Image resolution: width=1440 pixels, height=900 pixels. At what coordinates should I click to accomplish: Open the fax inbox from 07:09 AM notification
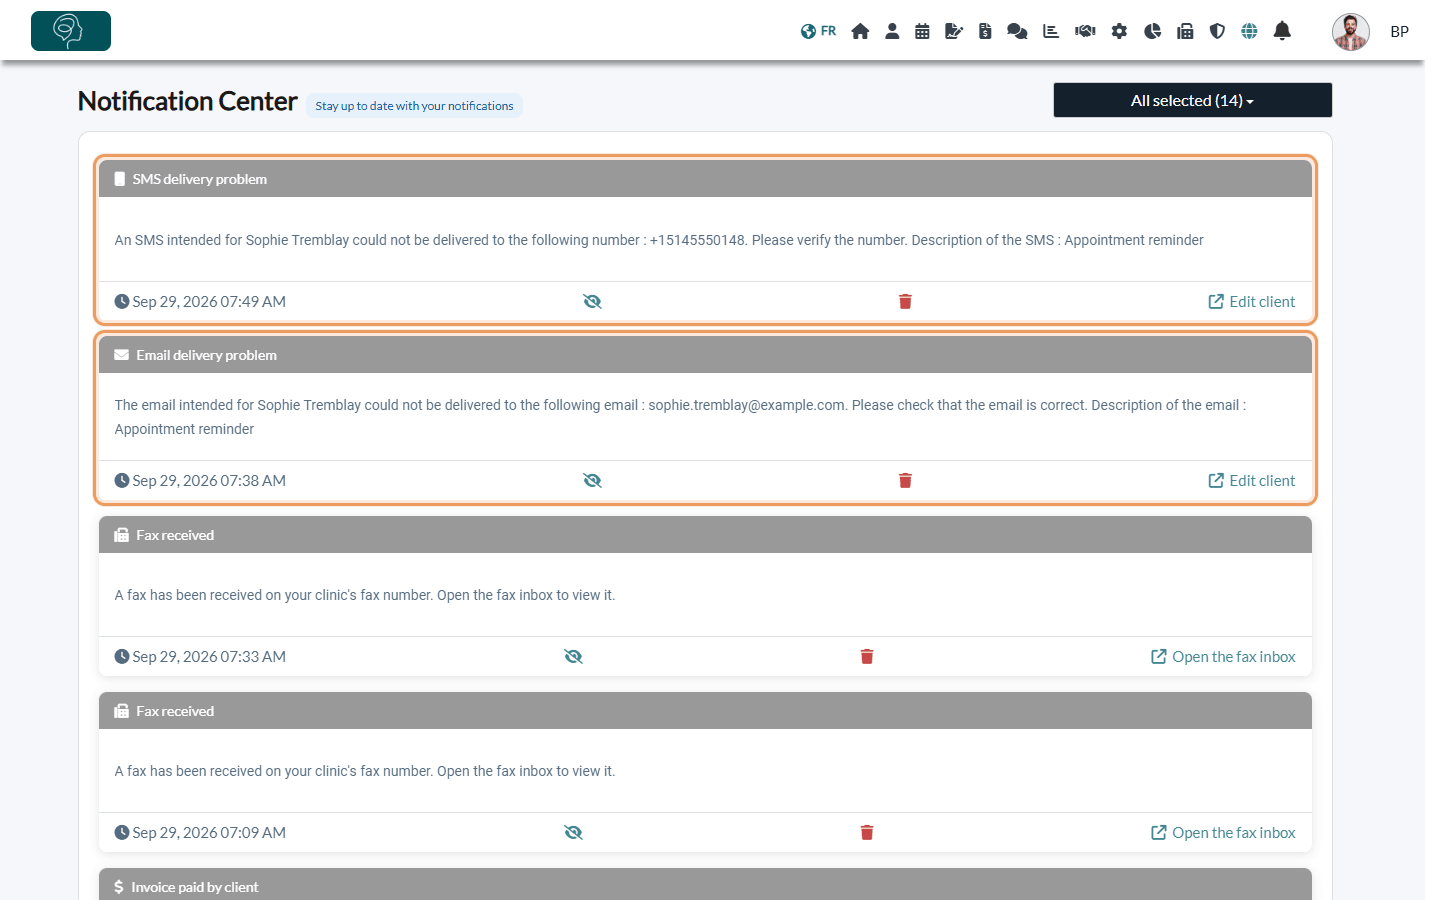point(1223,833)
